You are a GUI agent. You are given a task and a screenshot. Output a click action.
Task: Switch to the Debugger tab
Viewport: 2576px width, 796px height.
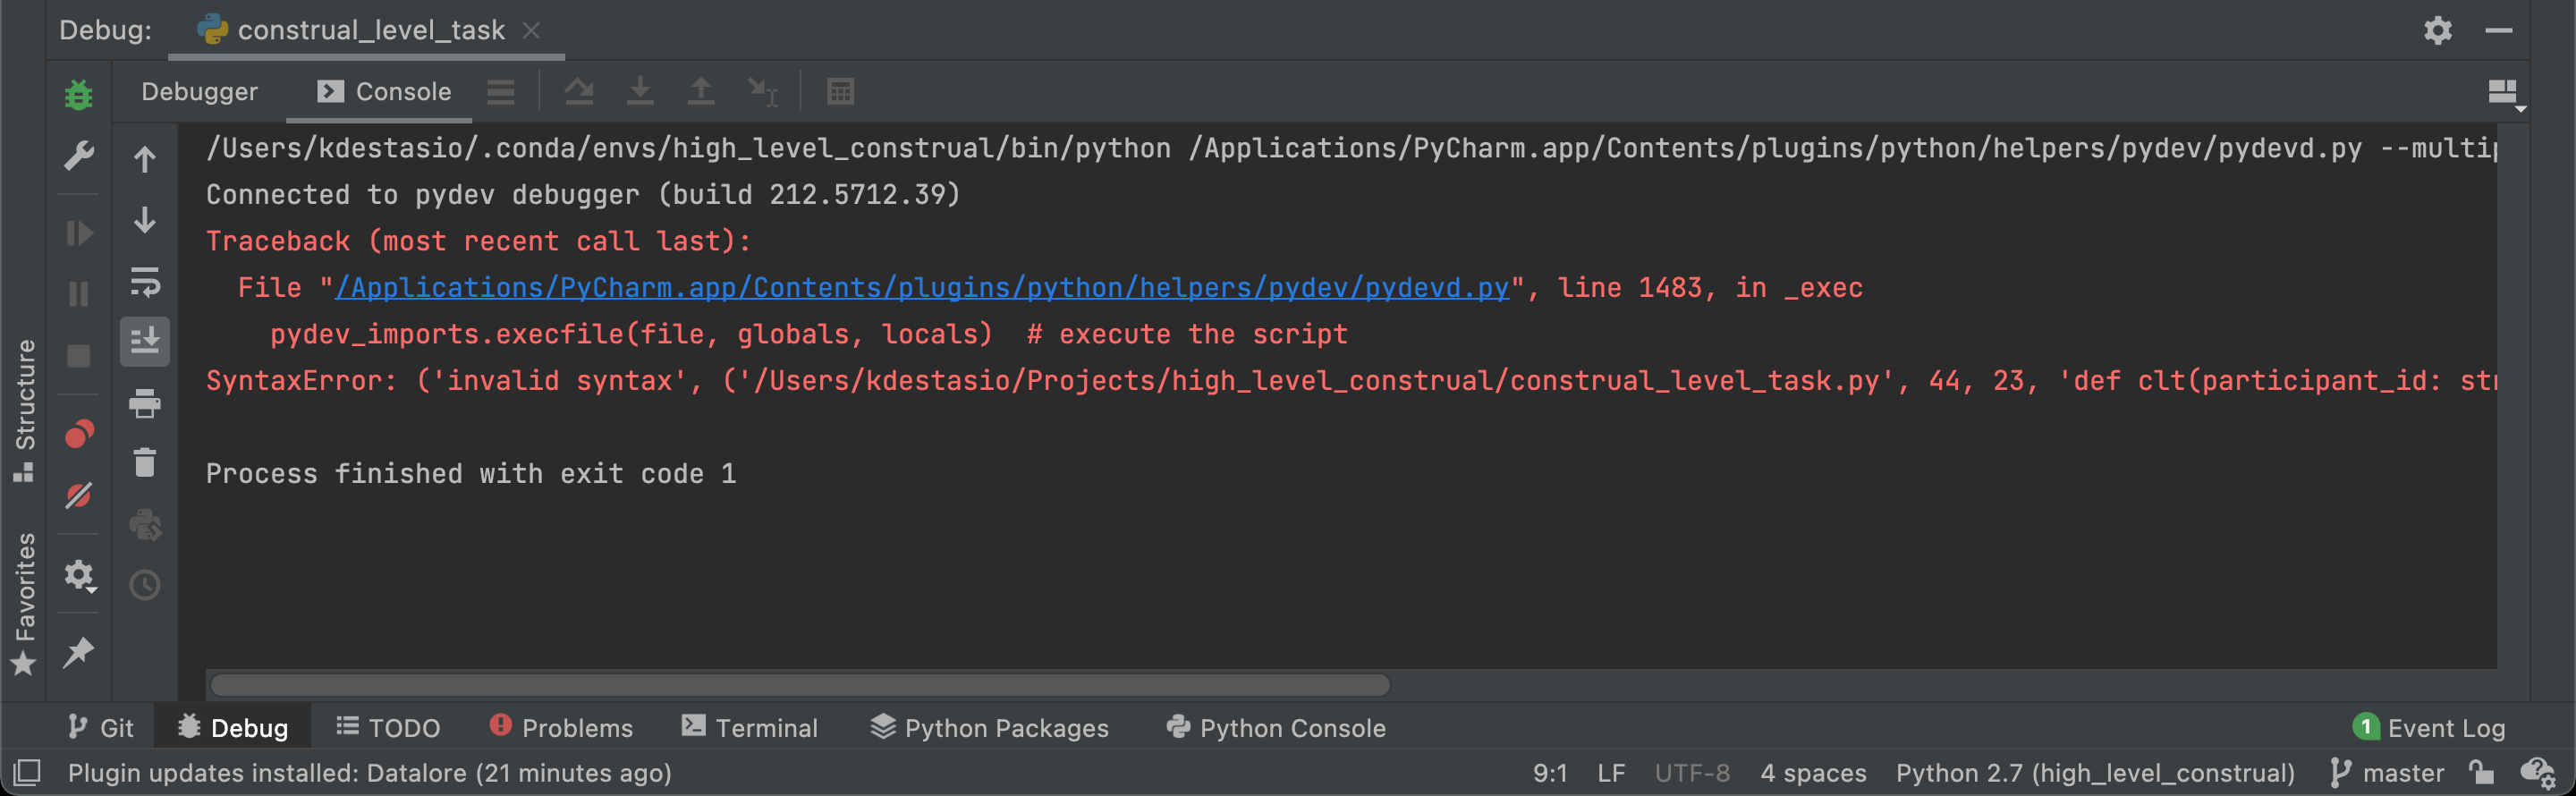pyautogui.click(x=199, y=92)
